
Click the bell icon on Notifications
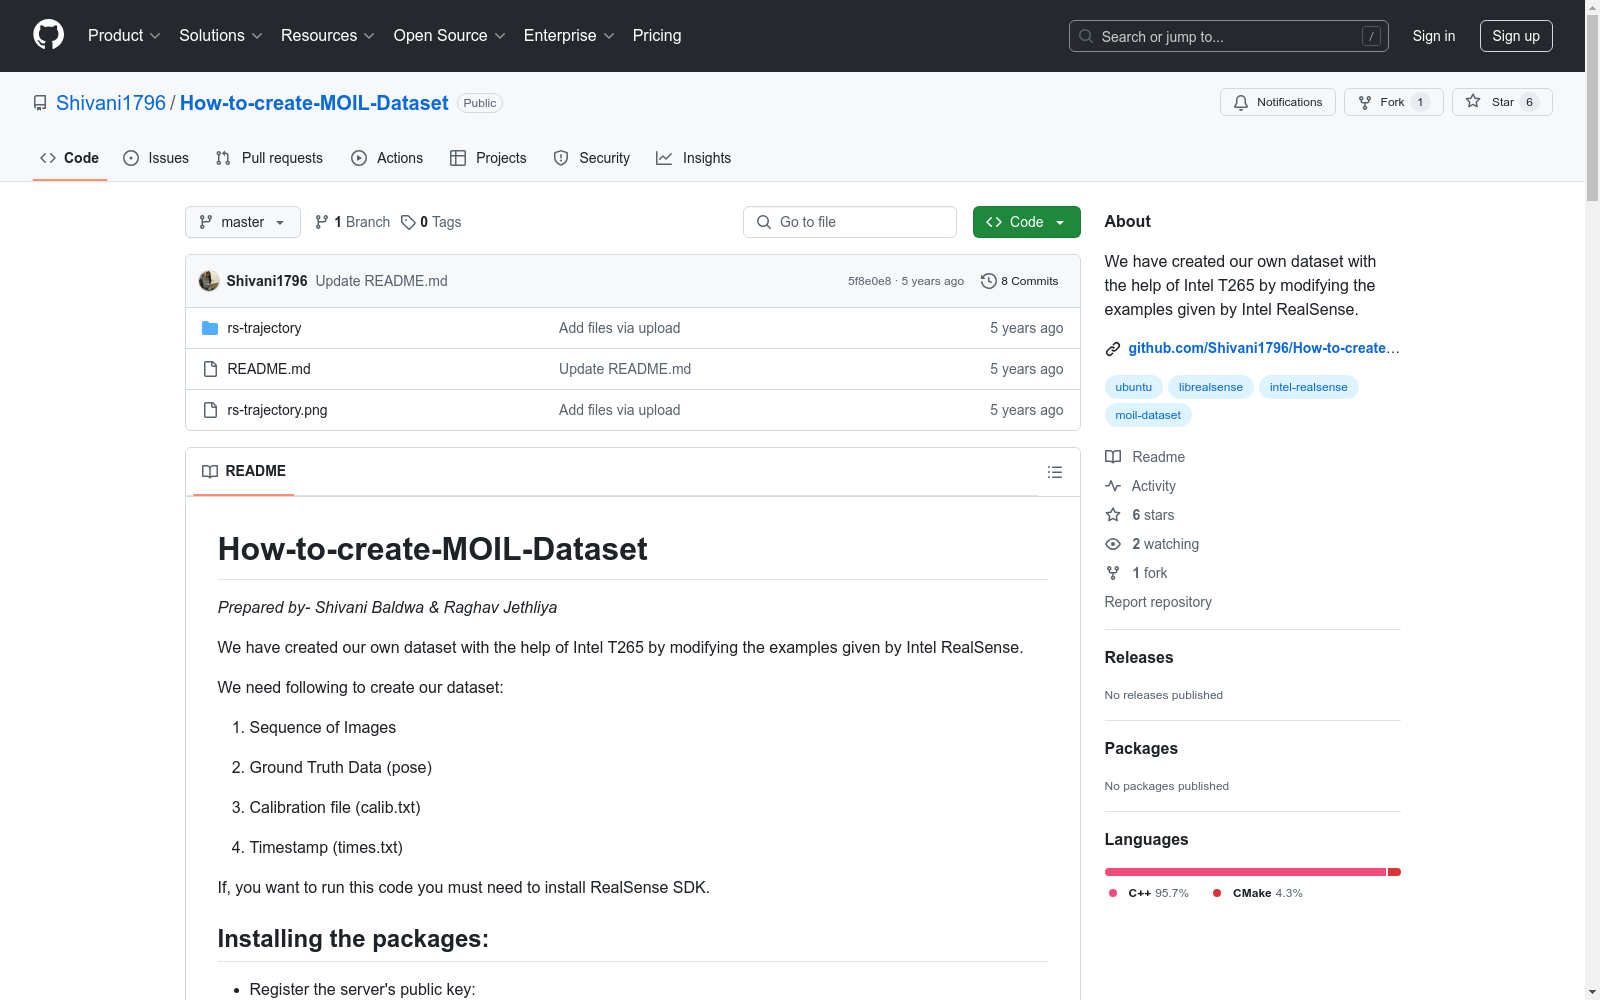(1241, 102)
